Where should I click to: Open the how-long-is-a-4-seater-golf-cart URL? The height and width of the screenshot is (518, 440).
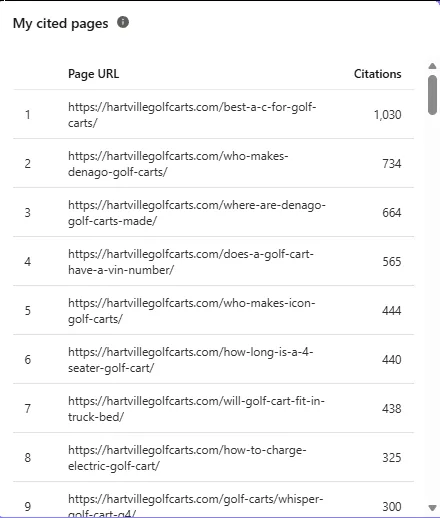[x=190, y=360]
